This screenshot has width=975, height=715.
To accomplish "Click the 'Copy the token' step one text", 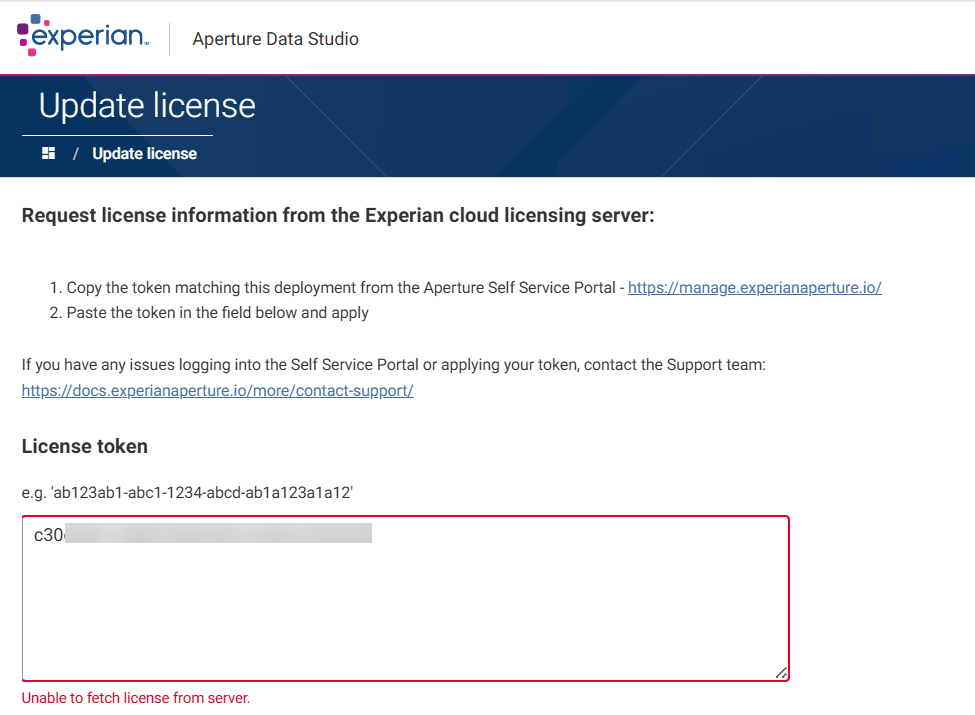I will [345, 287].
